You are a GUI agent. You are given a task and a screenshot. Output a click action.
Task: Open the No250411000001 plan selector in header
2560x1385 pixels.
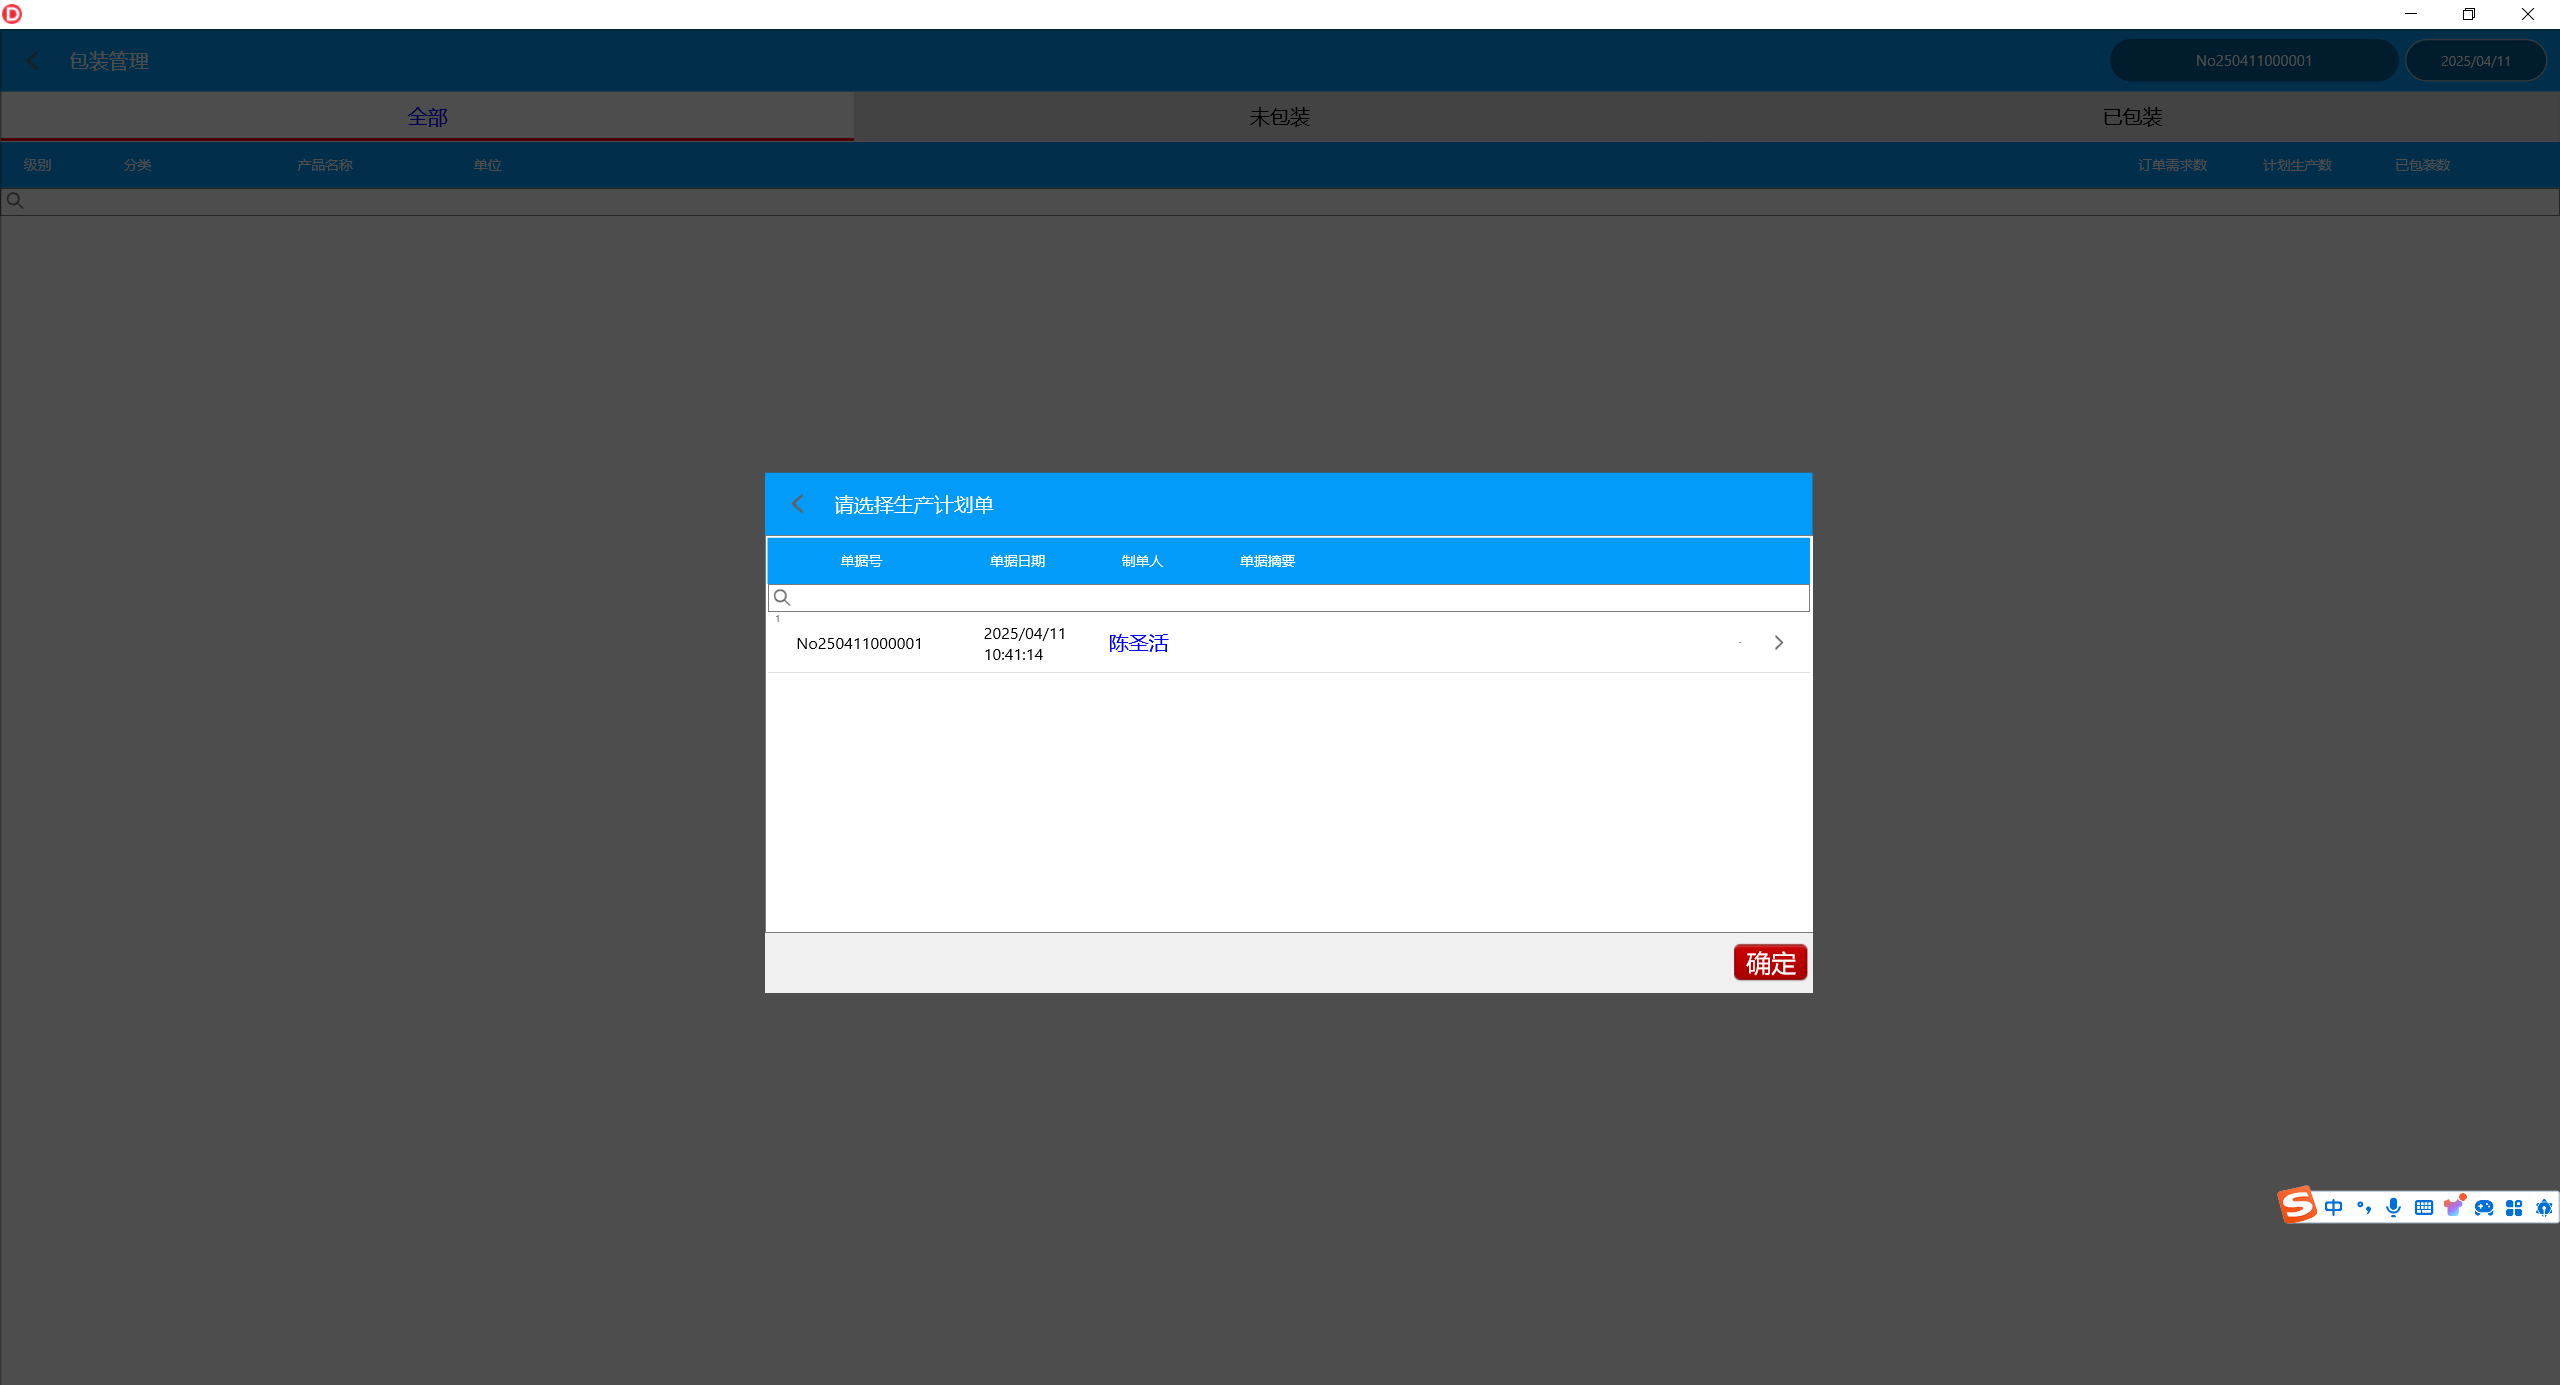pos(2253,61)
